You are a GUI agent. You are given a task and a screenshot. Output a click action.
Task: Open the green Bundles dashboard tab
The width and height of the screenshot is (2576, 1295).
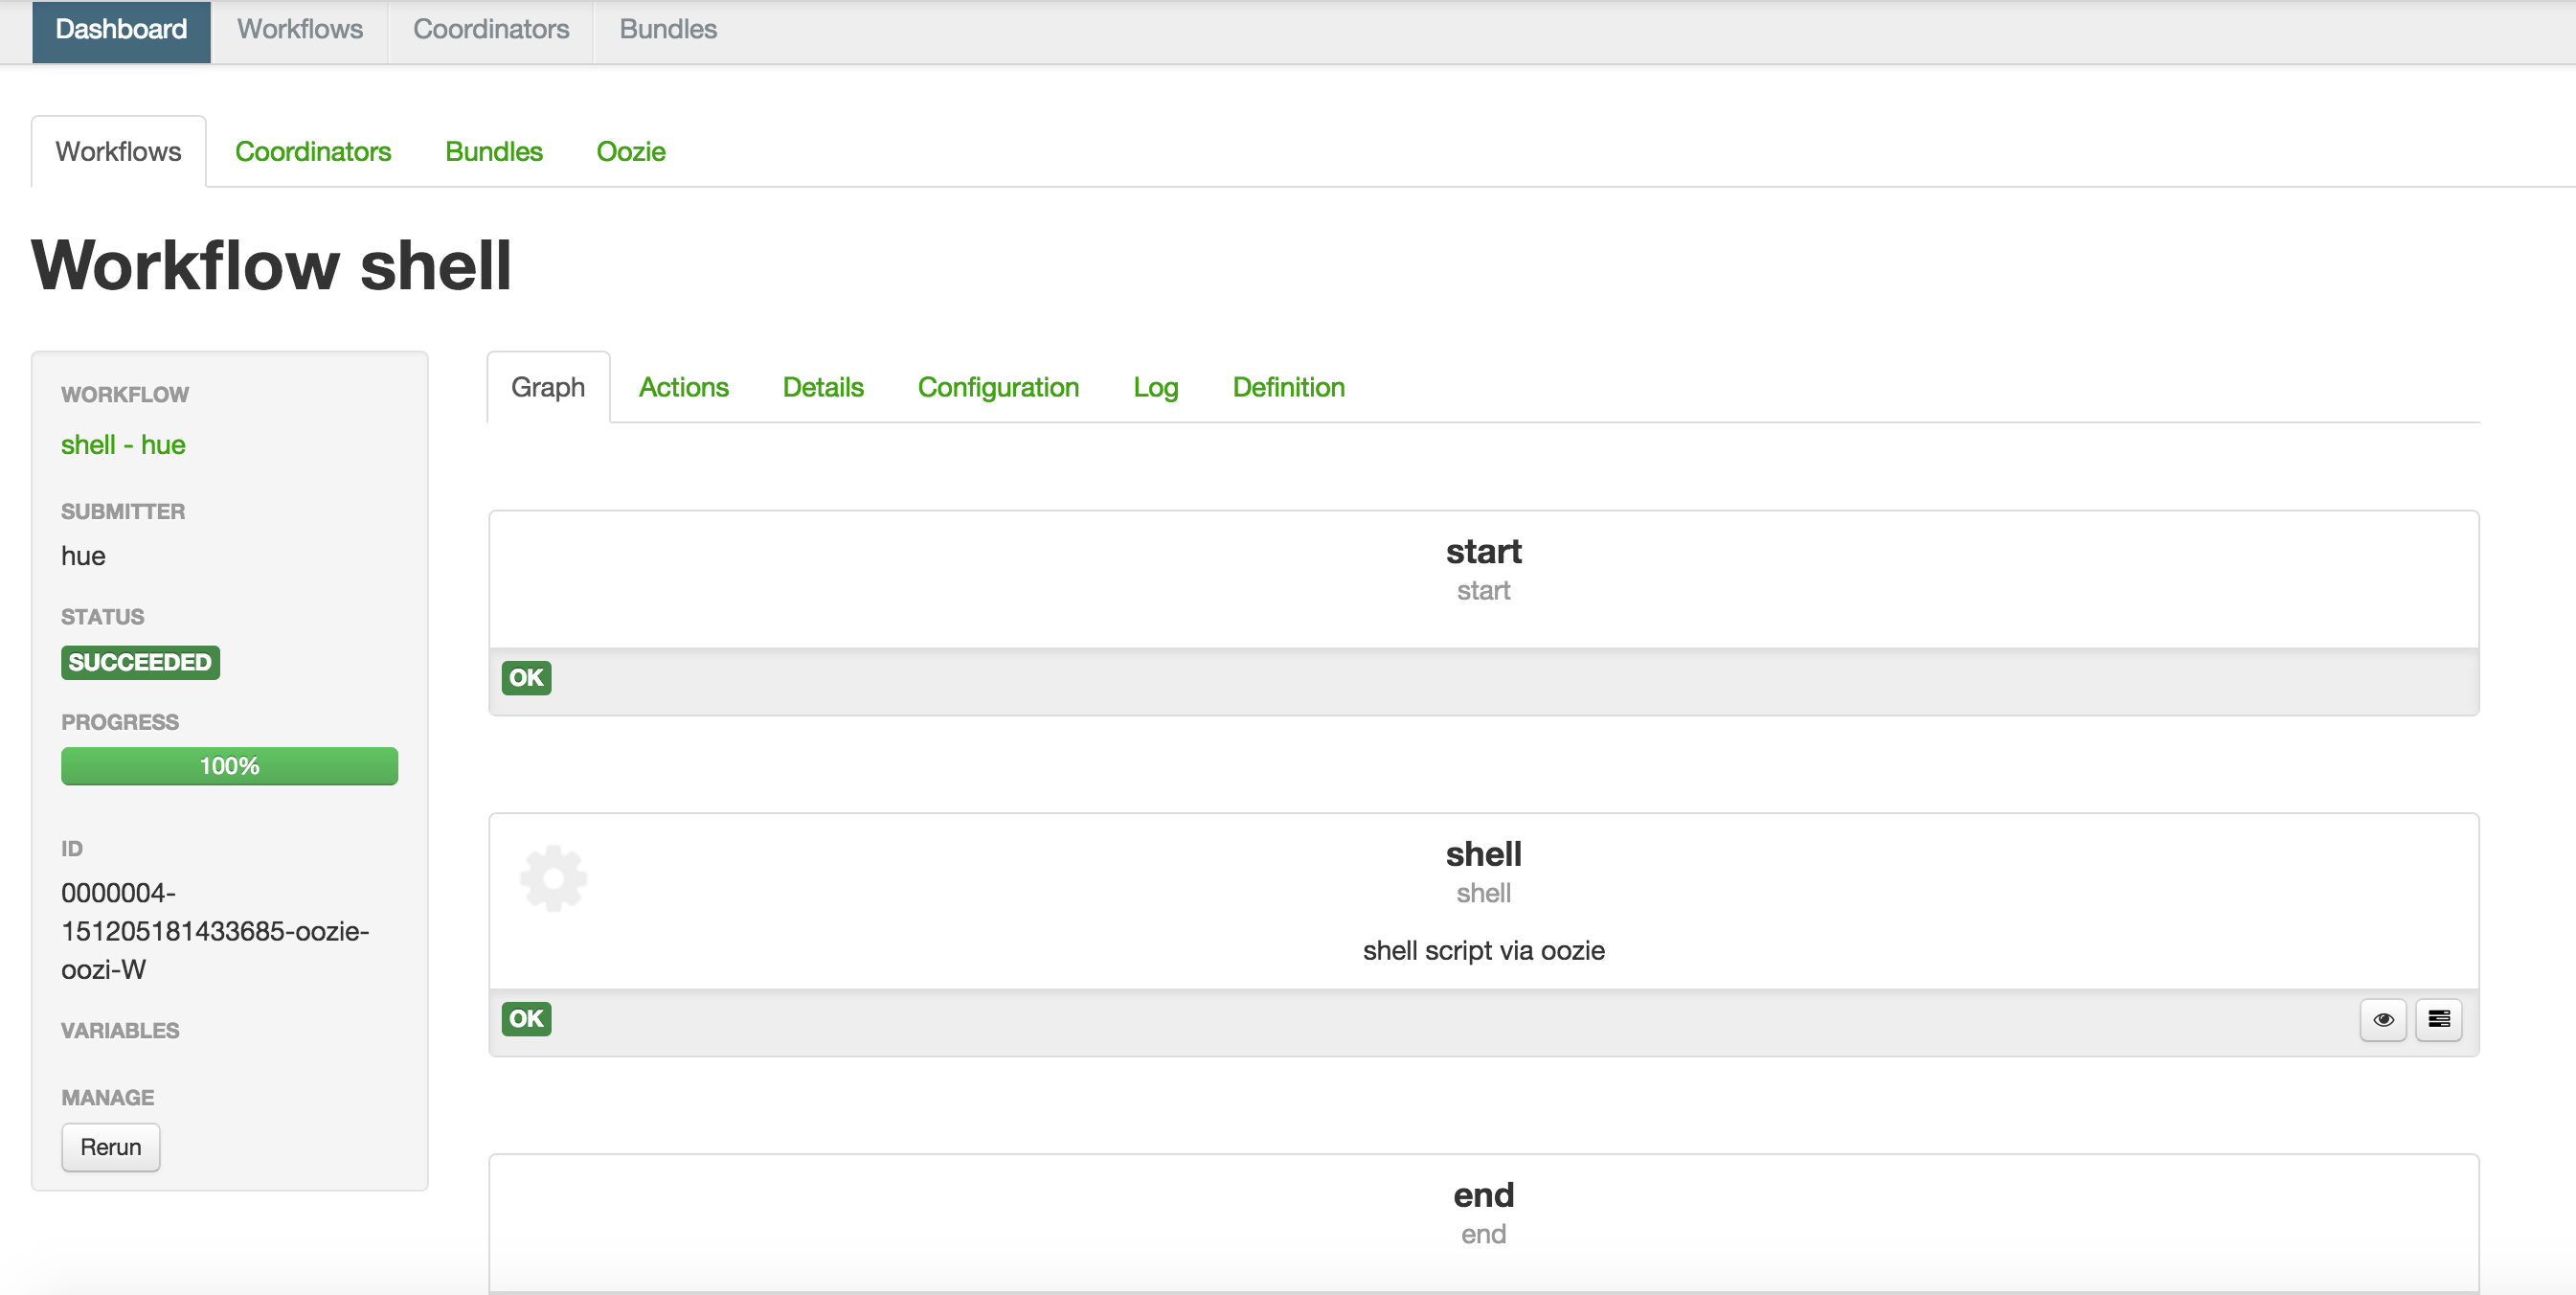(493, 151)
